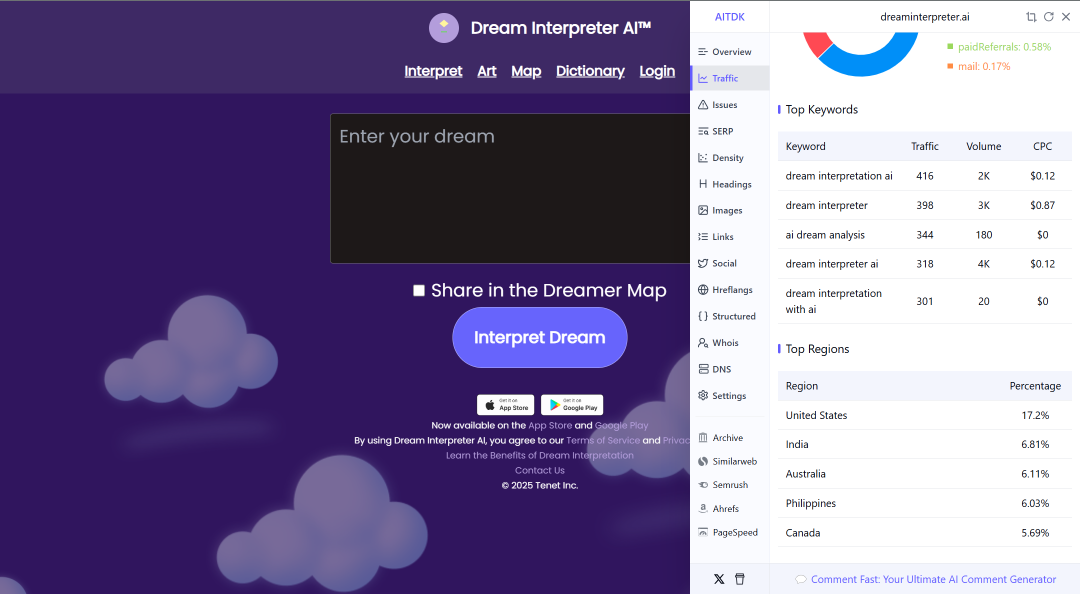Click the India region row
The width and height of the screenshot is (1080, 594).
coord(924,444)
